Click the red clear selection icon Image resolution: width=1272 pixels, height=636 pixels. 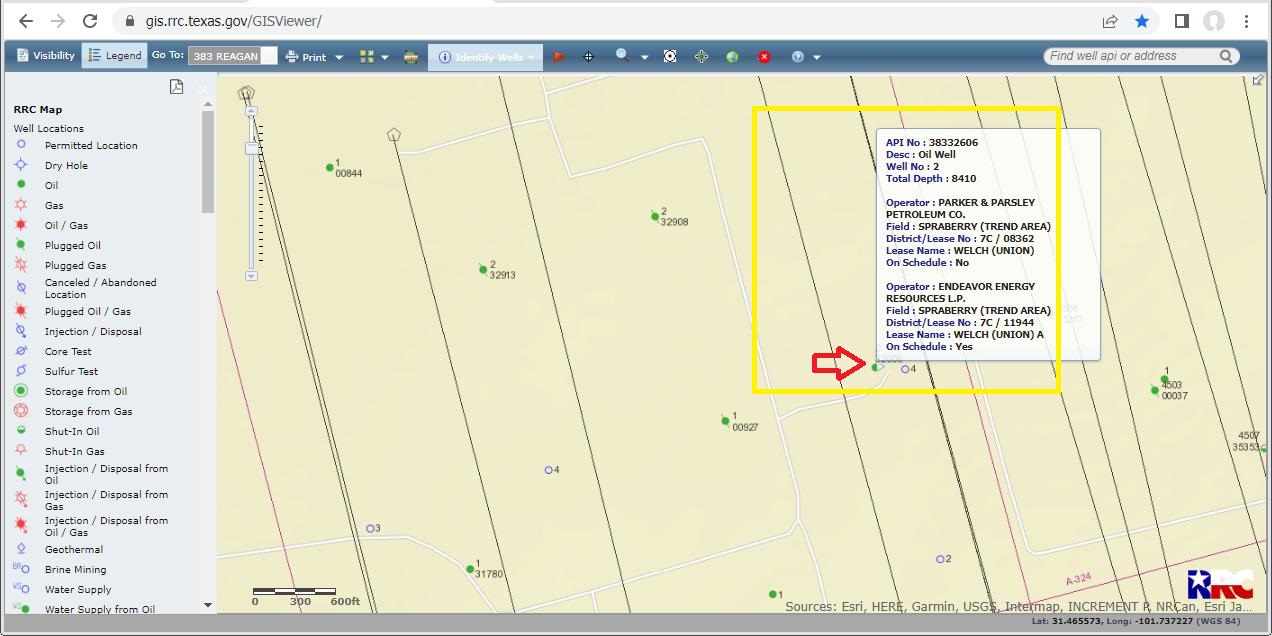coord(764,57)
